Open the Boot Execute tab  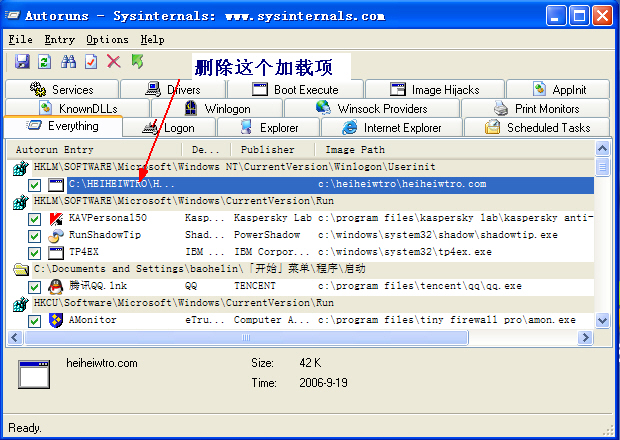point(295,89)
